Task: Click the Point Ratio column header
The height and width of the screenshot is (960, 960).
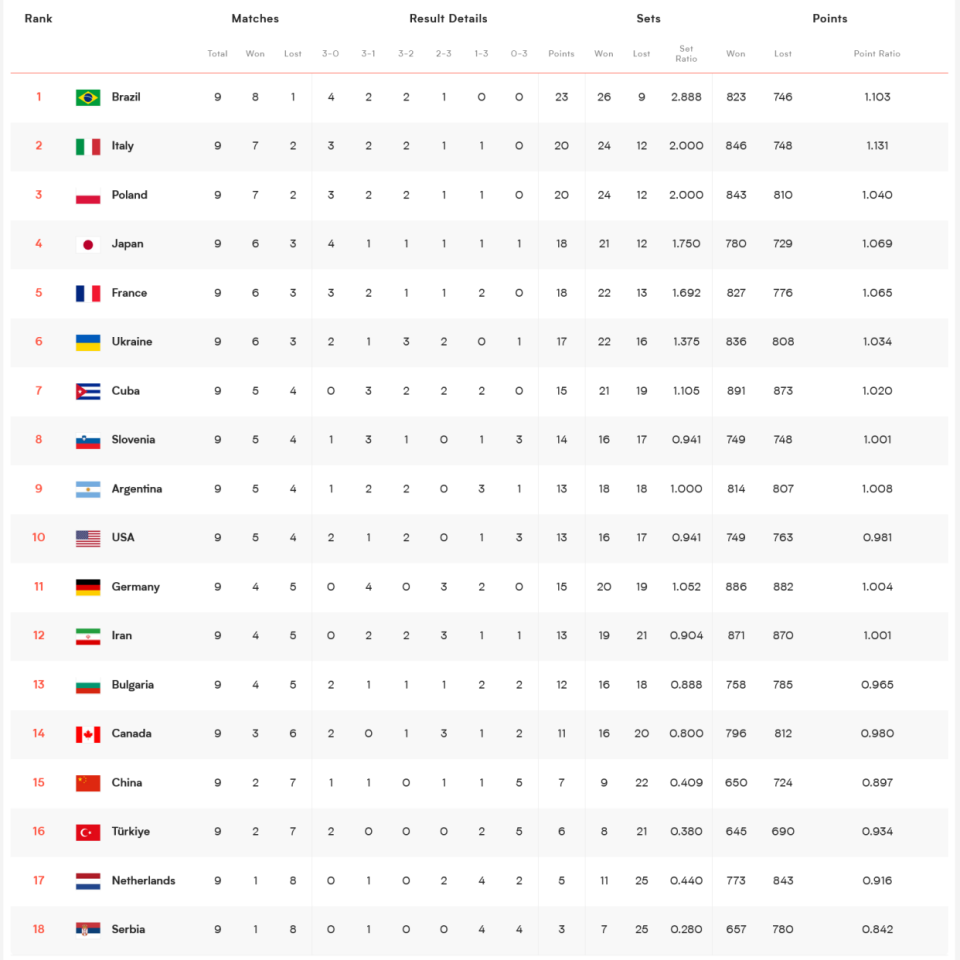Action: click(x=877, y=53)
